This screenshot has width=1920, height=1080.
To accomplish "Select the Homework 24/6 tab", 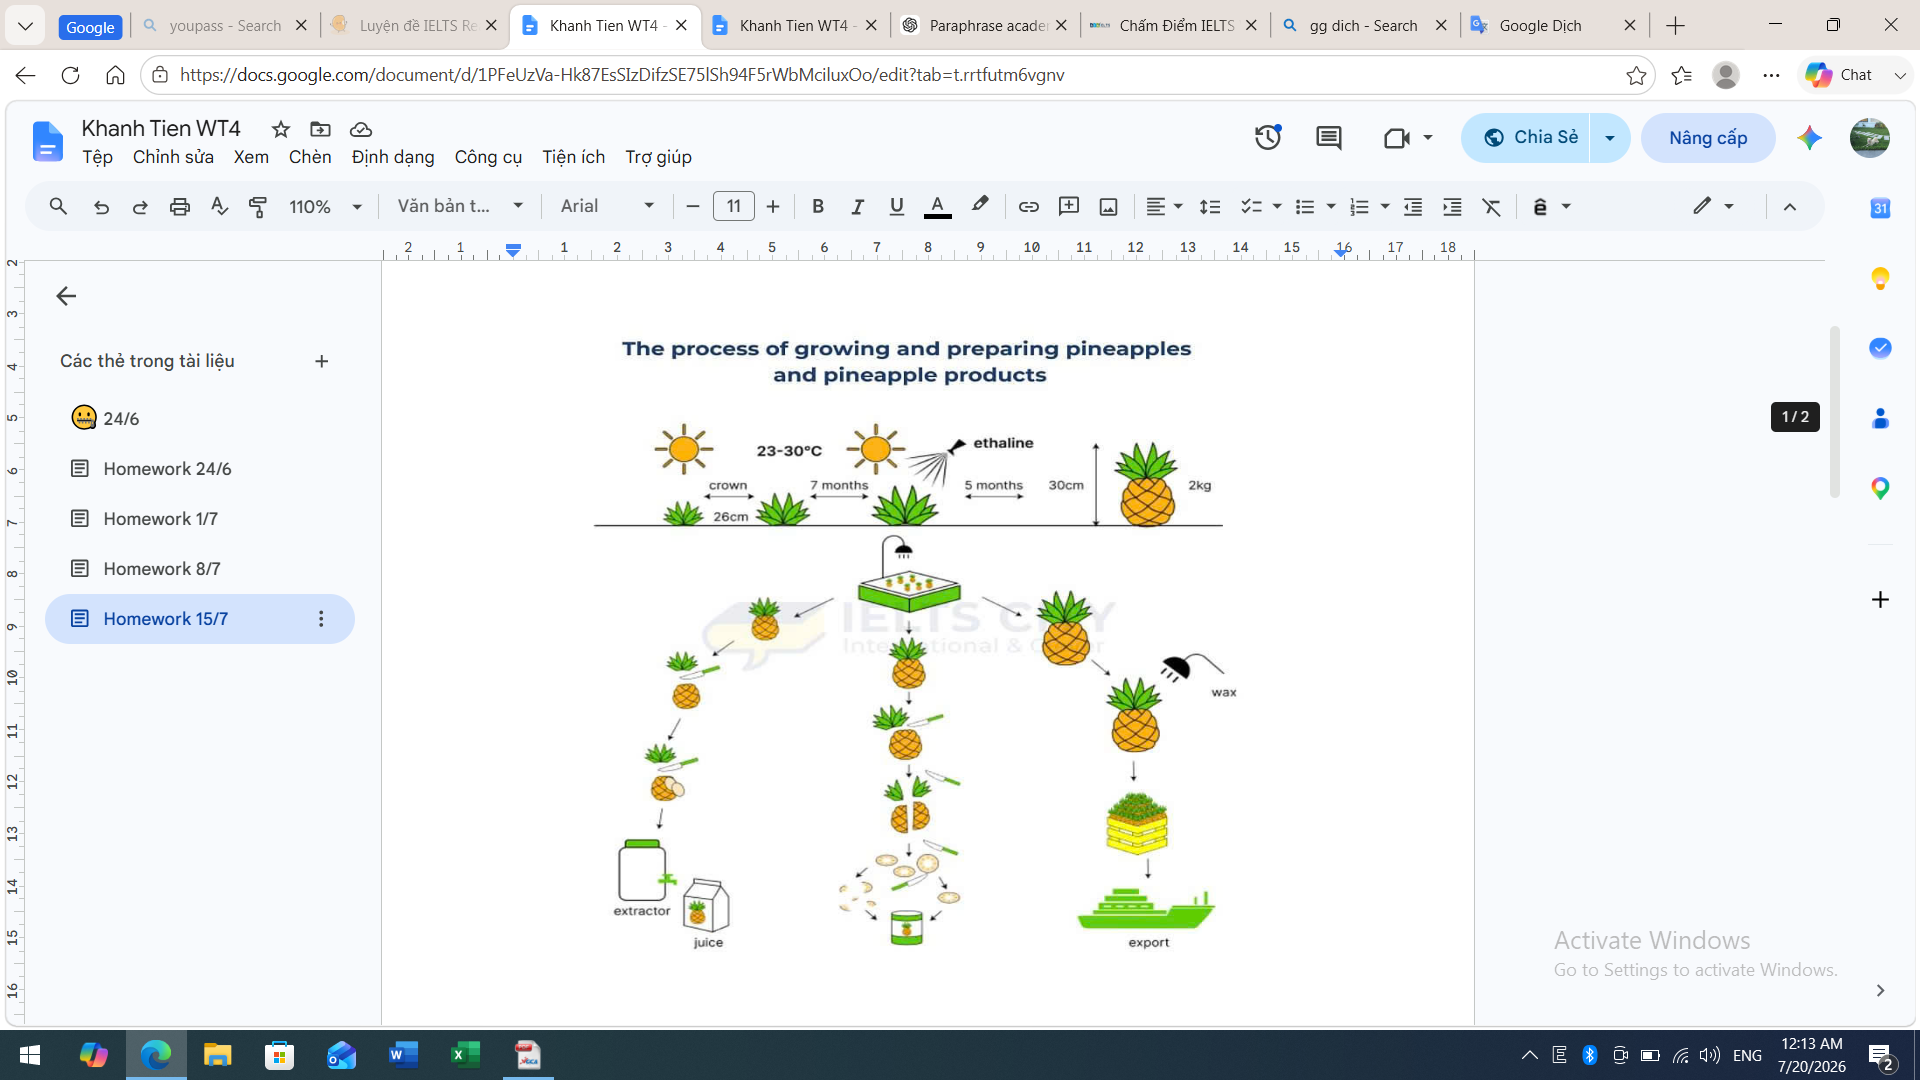I will (x=200, y=469).
